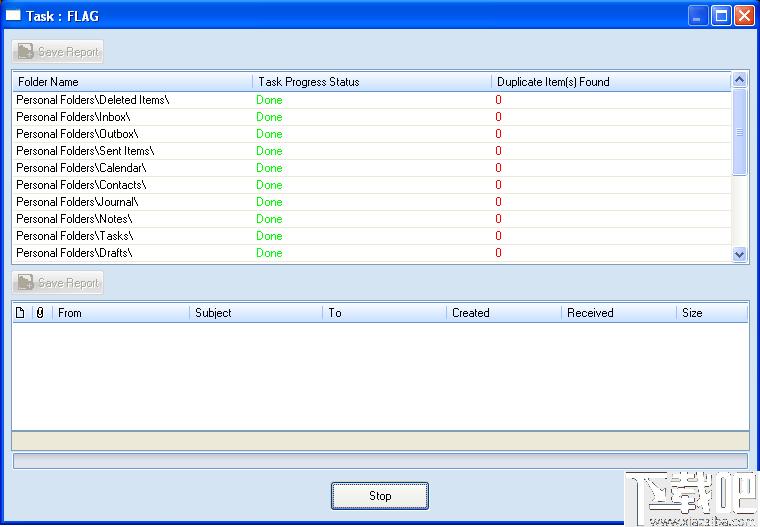Maximize the Task : FLAG window

[x=721, y=16]
